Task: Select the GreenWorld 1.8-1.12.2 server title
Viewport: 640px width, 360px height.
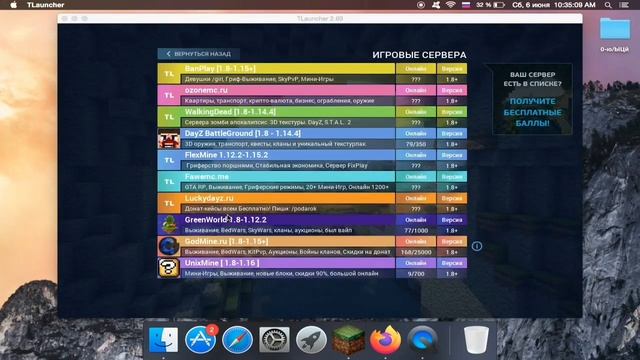Action: (x=226, y=220)
